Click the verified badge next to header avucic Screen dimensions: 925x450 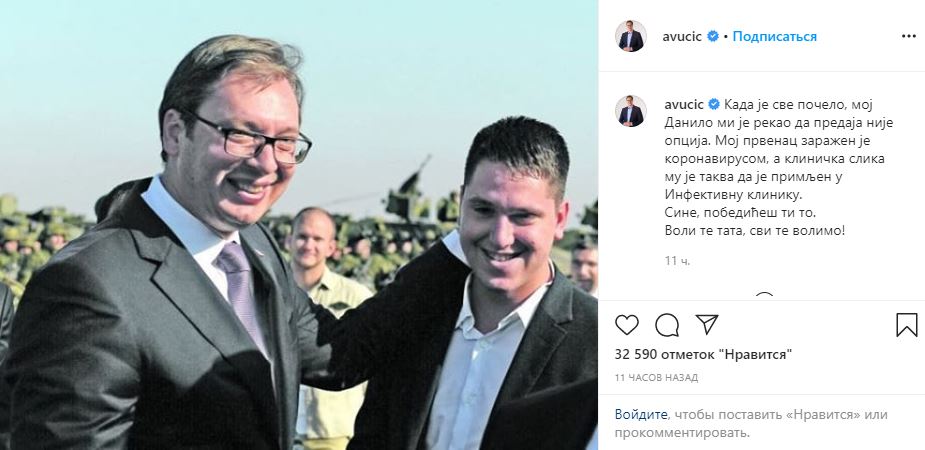(713, 37)
